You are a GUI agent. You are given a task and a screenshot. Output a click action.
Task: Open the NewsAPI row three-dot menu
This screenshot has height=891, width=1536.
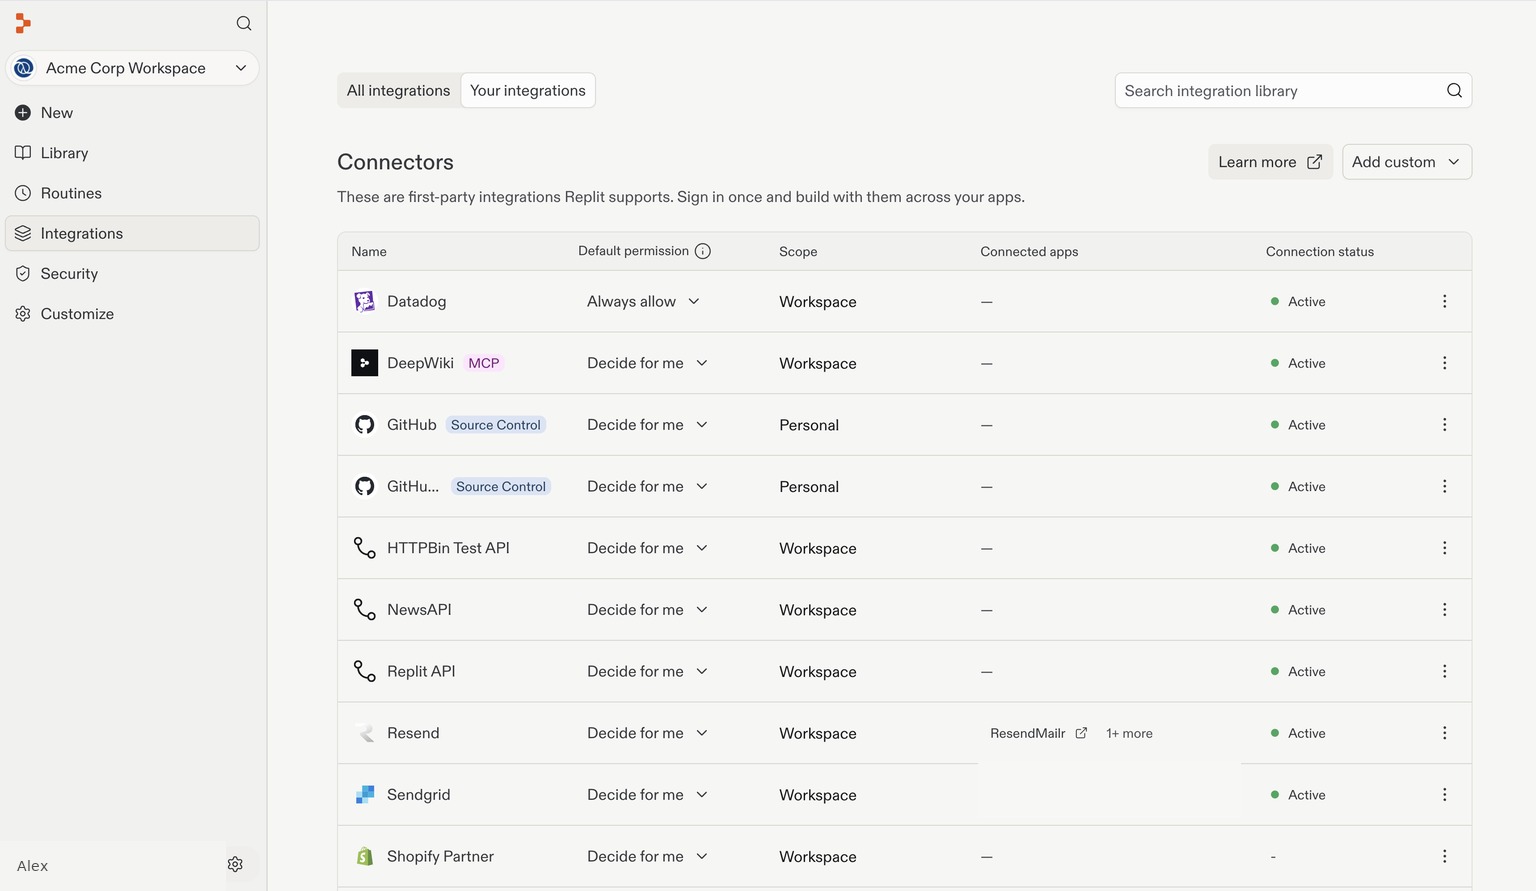pyautogui.click(x=1444, y=610)
